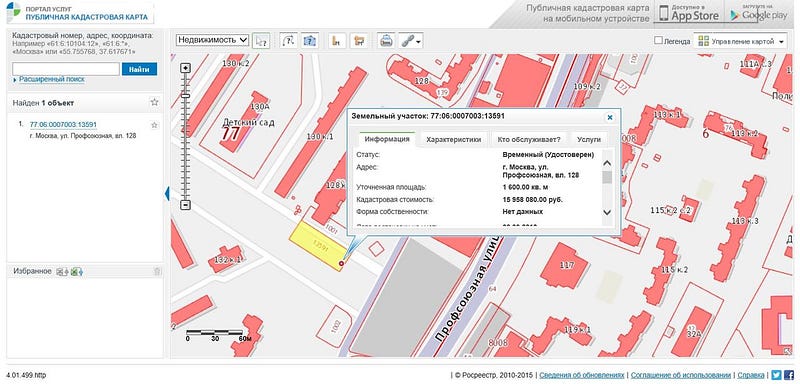Open the Справка help link

click(751, 375)
